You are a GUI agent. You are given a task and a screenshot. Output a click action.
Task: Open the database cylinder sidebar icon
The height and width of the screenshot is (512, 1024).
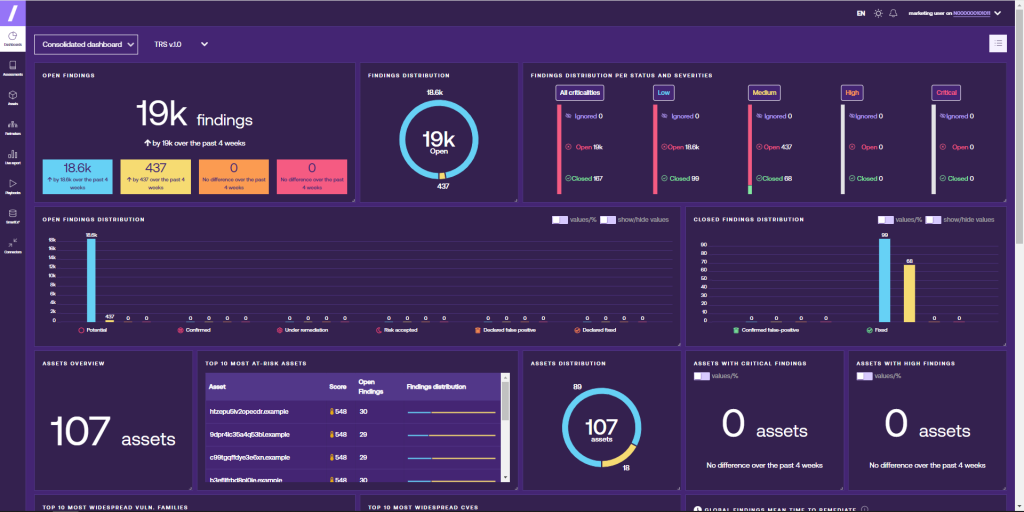(x=12, y=216)
